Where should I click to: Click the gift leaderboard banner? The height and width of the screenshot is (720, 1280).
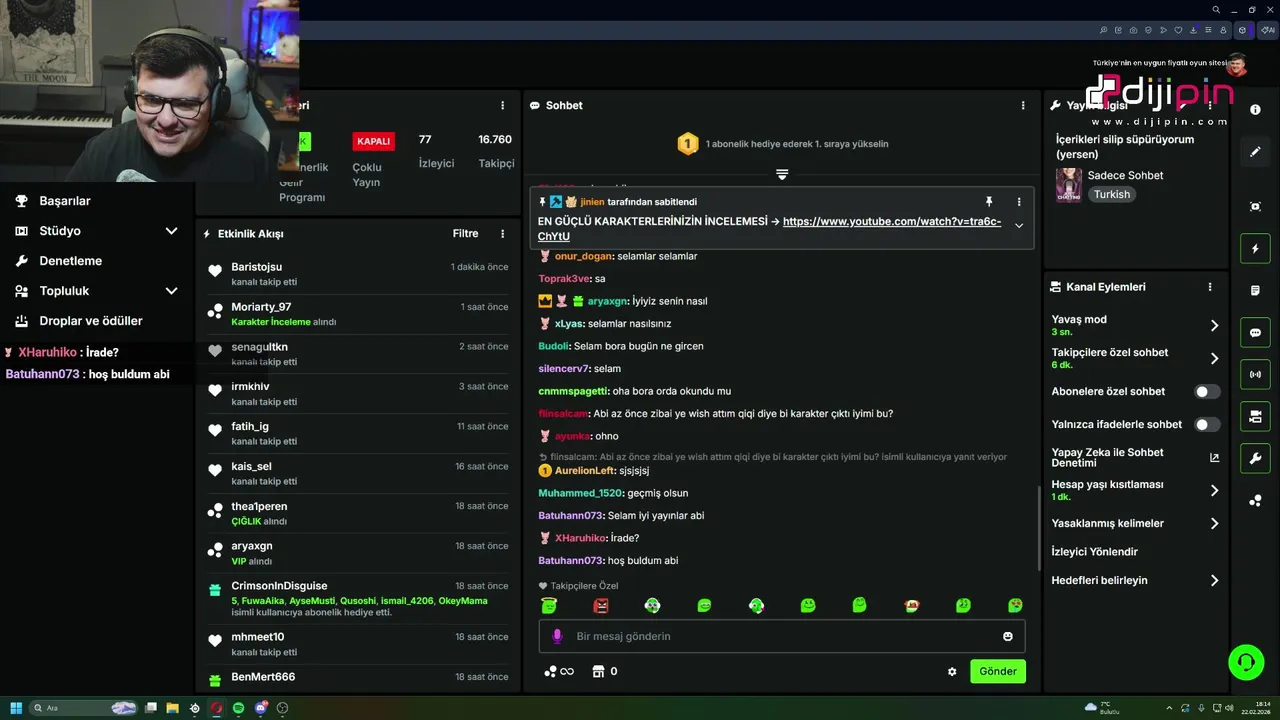tap(782, 144)
